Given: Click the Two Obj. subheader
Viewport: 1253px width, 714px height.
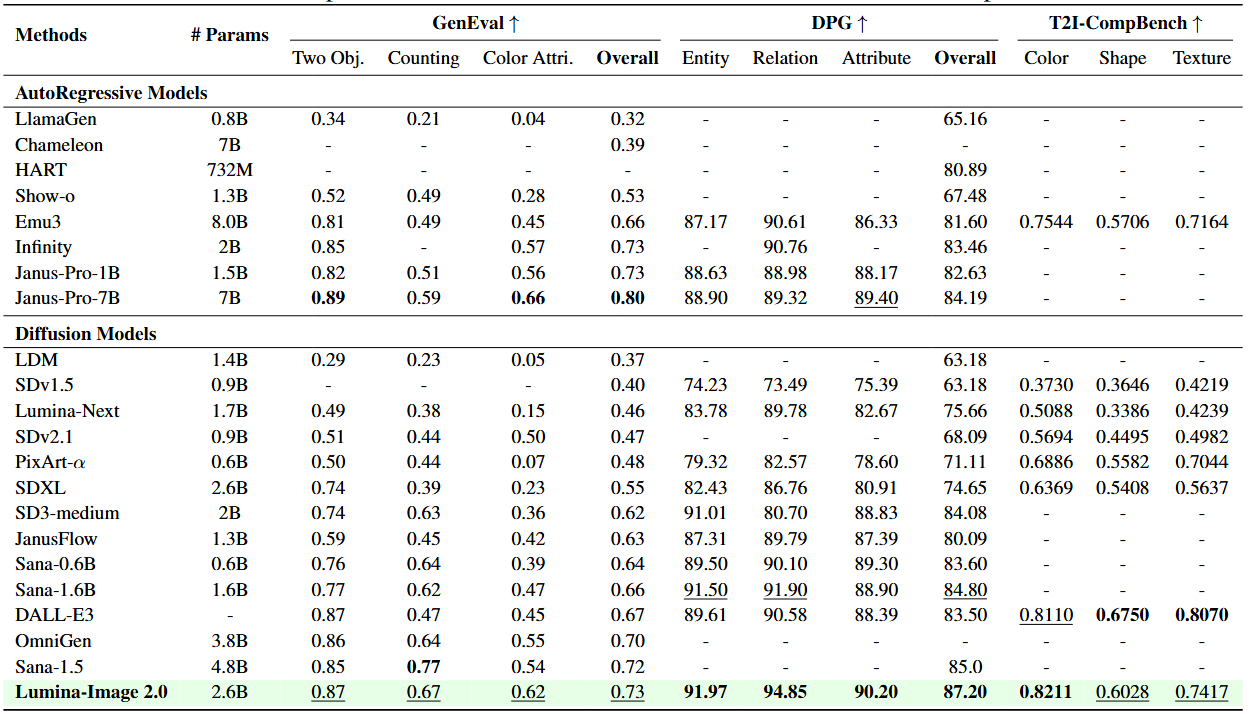Looking at the screenshot, I should point(328,58).
